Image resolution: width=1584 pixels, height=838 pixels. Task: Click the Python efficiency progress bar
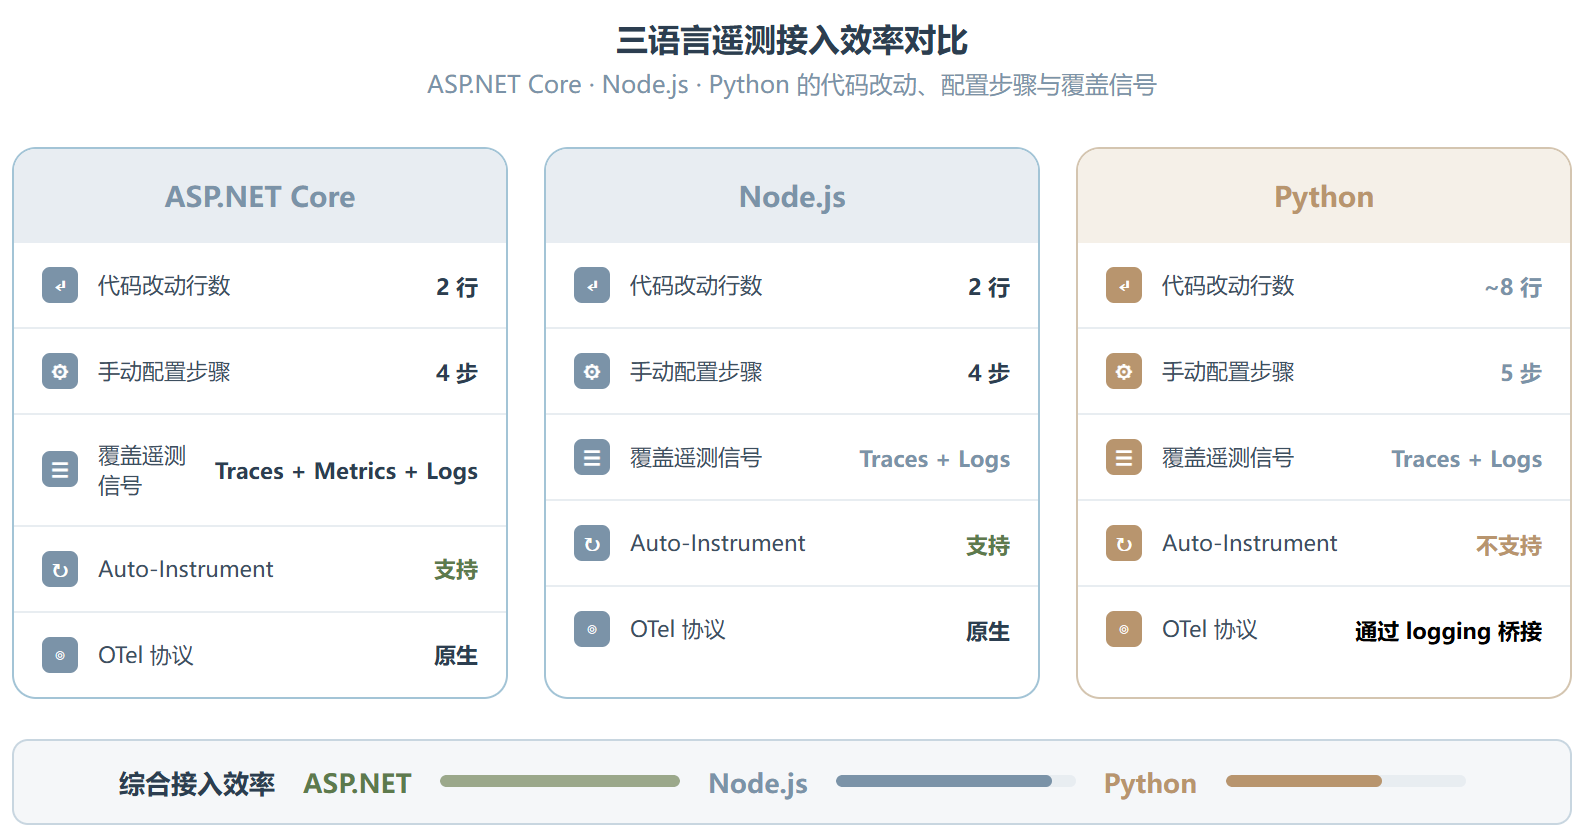pos(1346,781)
